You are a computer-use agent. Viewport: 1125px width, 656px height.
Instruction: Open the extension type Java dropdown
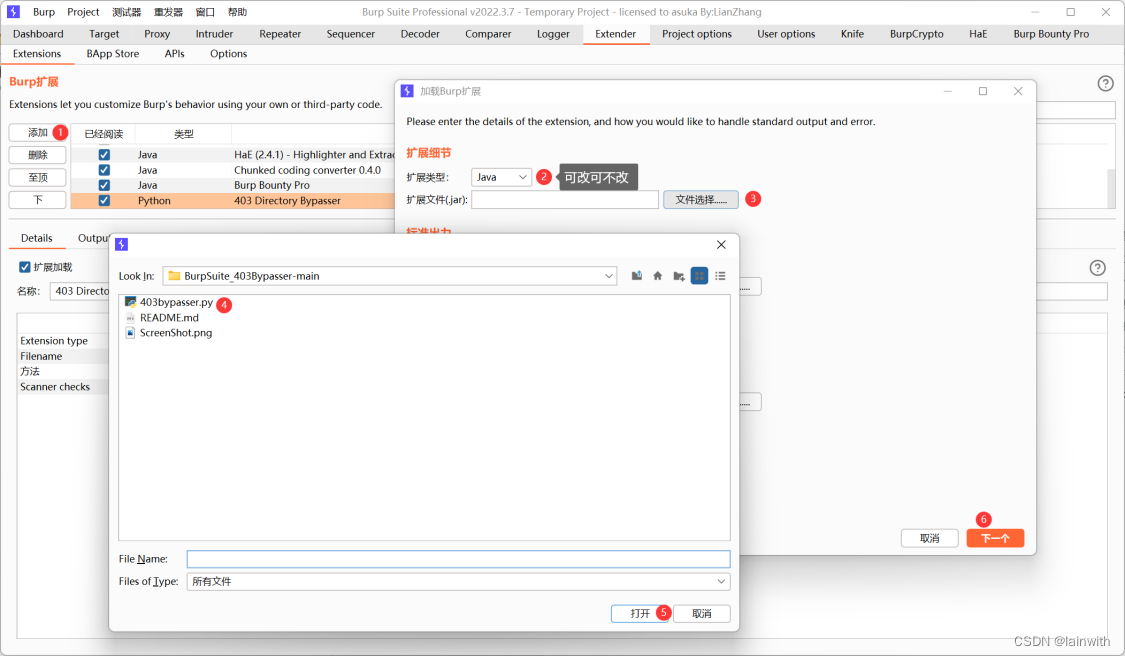(x=501, y=177)
